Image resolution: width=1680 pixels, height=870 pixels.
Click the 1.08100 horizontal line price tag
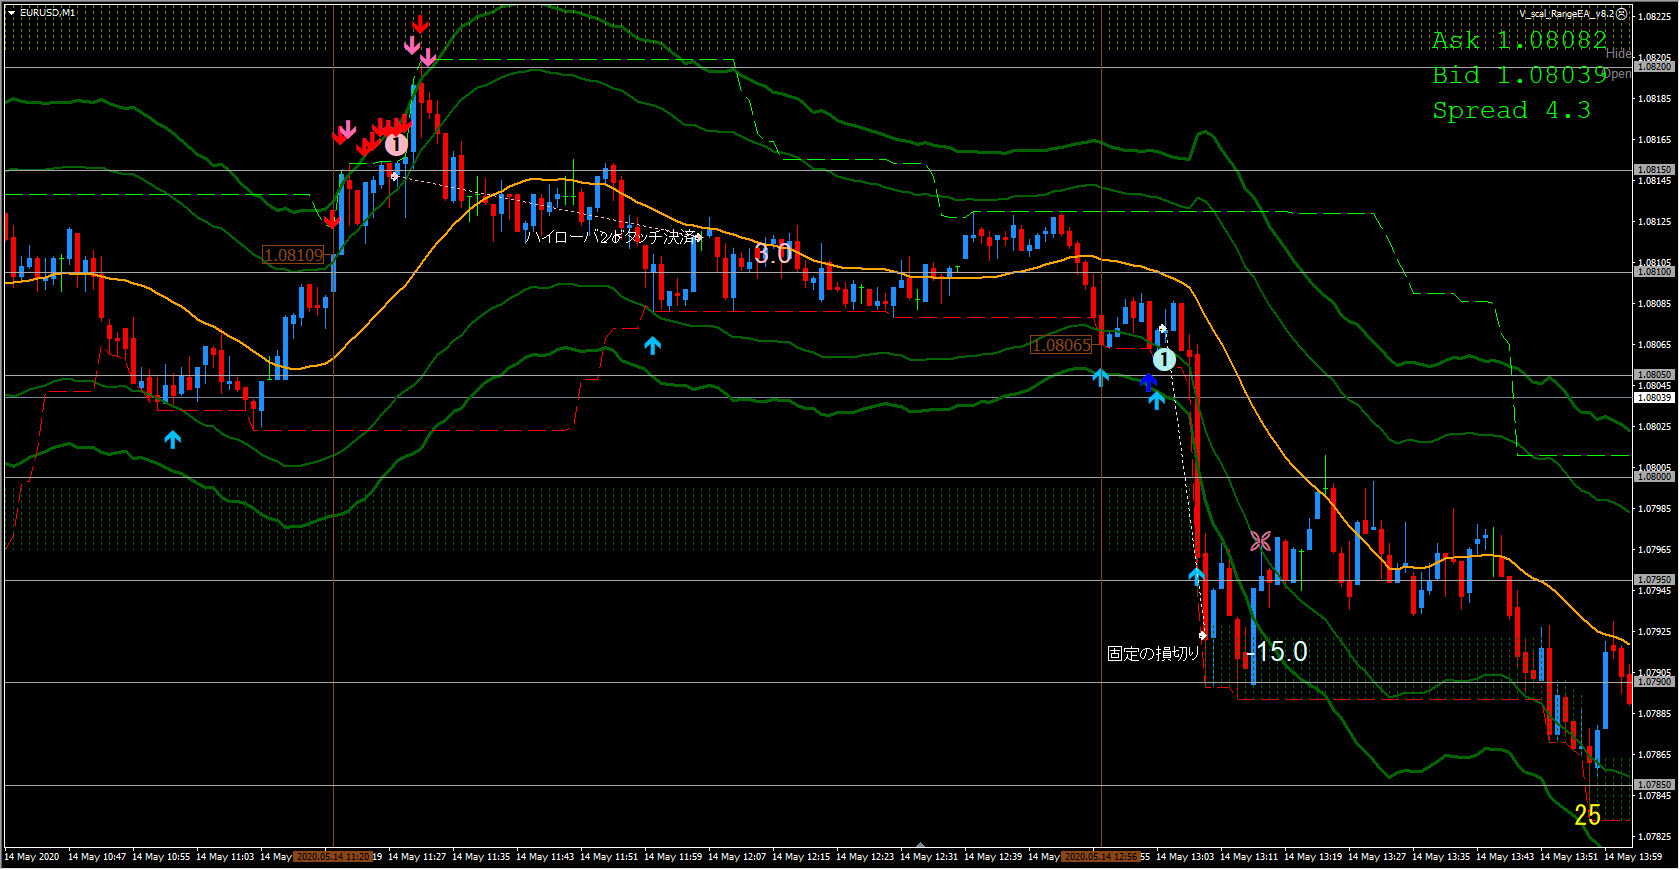[x=1654, y=272]
